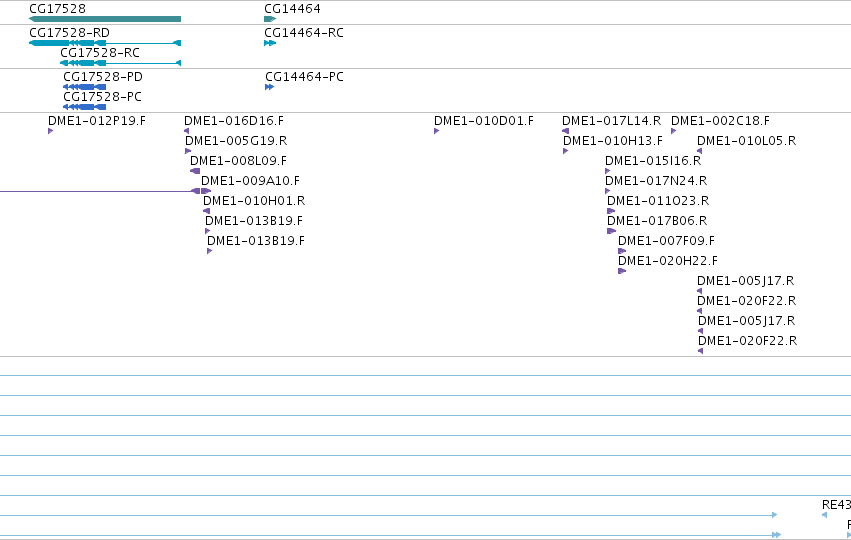
Task: Click the DME1-016D16.F label
Action: [234, 120]
